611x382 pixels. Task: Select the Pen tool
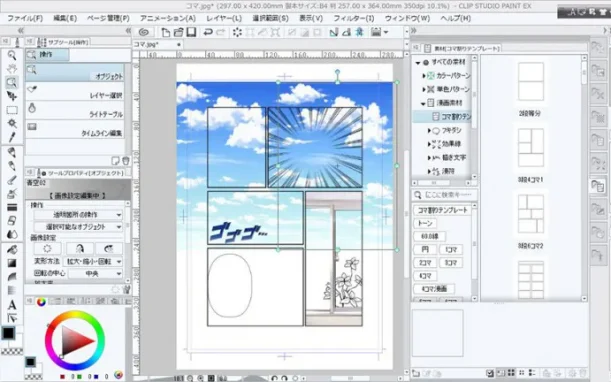point(12,152)
